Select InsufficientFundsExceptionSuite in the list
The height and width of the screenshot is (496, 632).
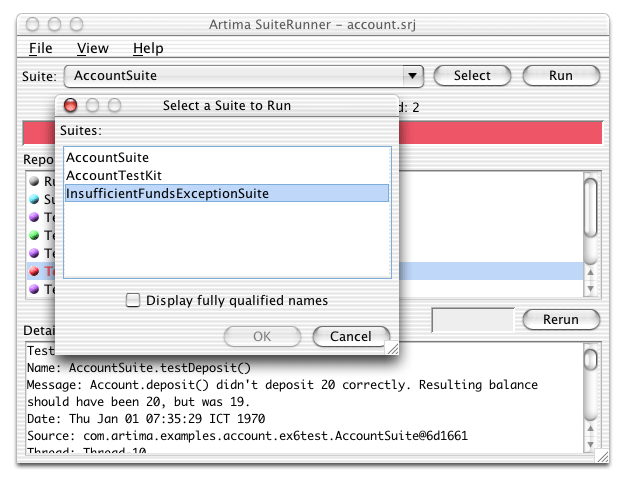click(x=227, y=193)
